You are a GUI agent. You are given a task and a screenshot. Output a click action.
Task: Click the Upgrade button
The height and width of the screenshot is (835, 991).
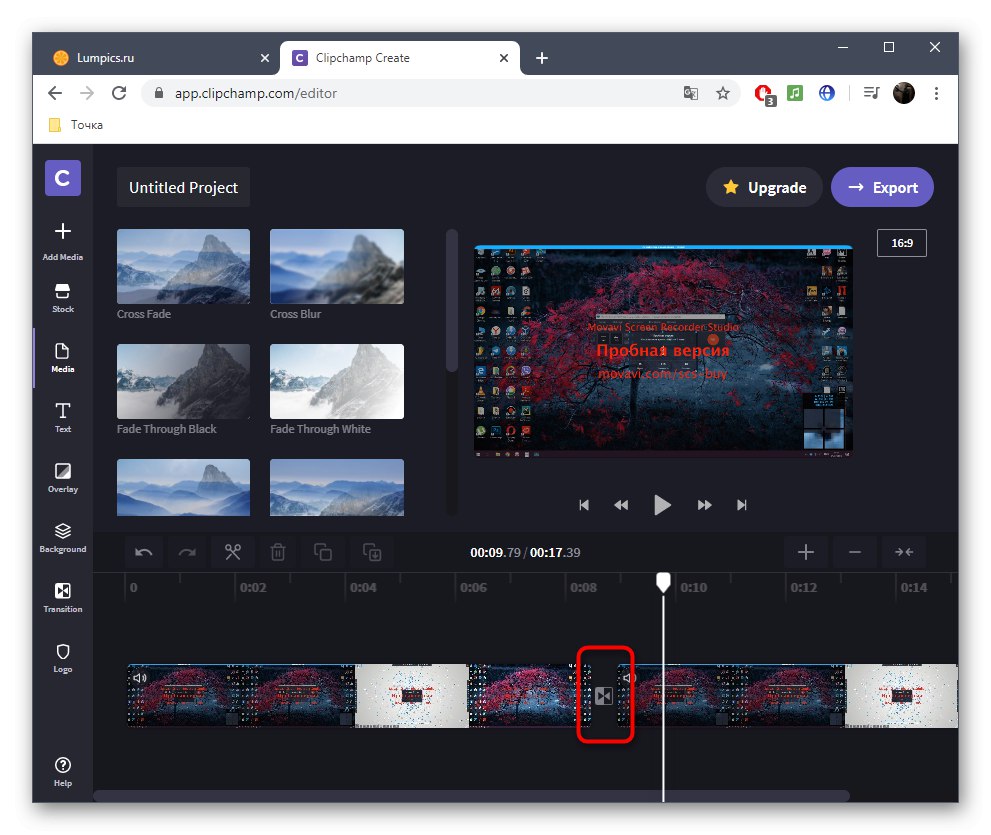pyautogui.click(x=764, y=187)
